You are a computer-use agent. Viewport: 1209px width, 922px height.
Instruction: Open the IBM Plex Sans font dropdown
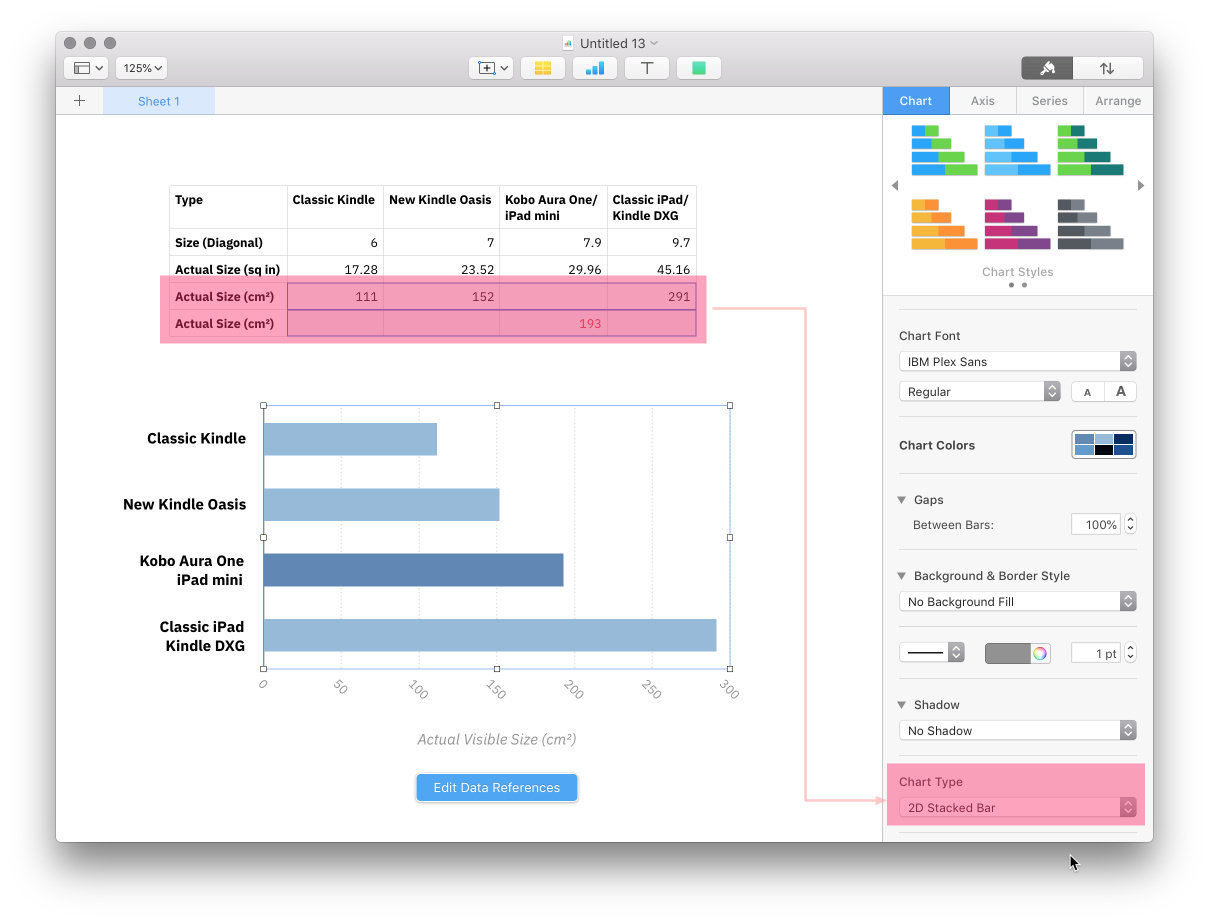pos(1017,362)
